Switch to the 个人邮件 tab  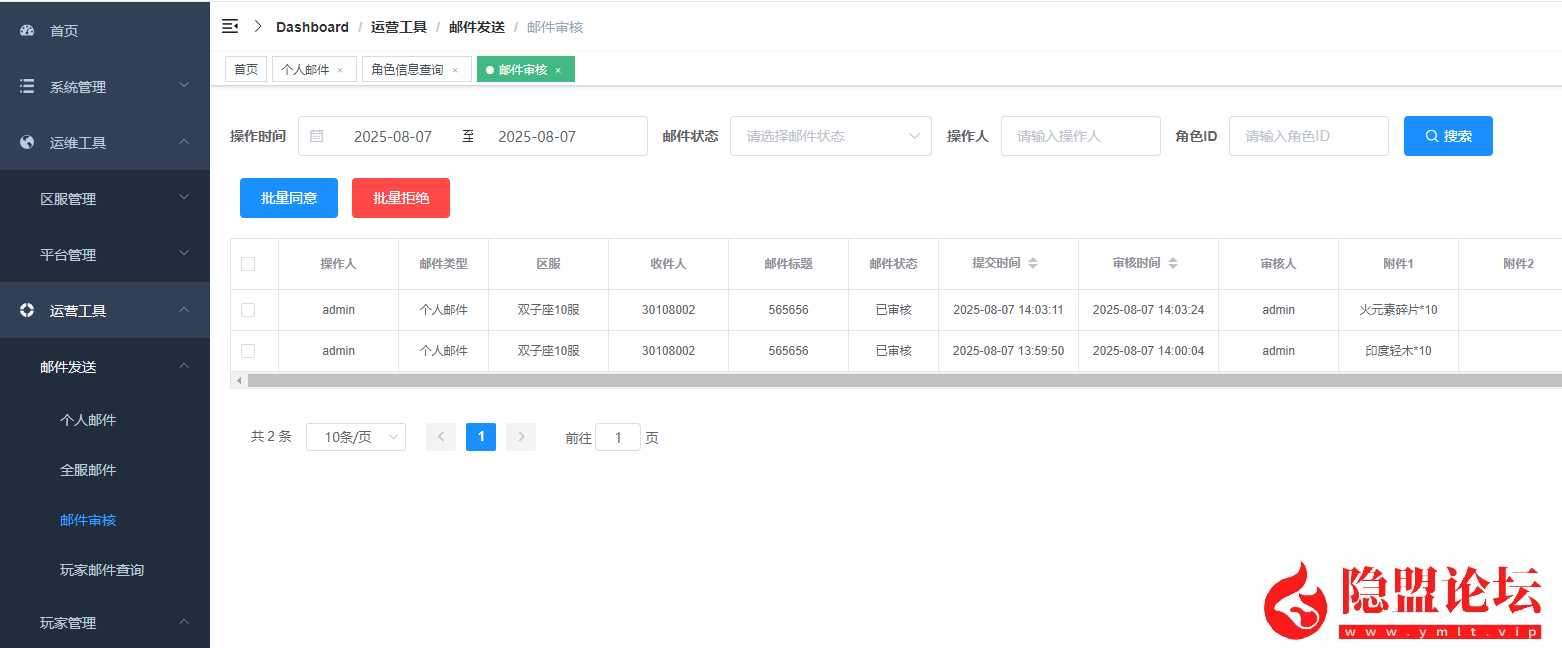point(305,70)
